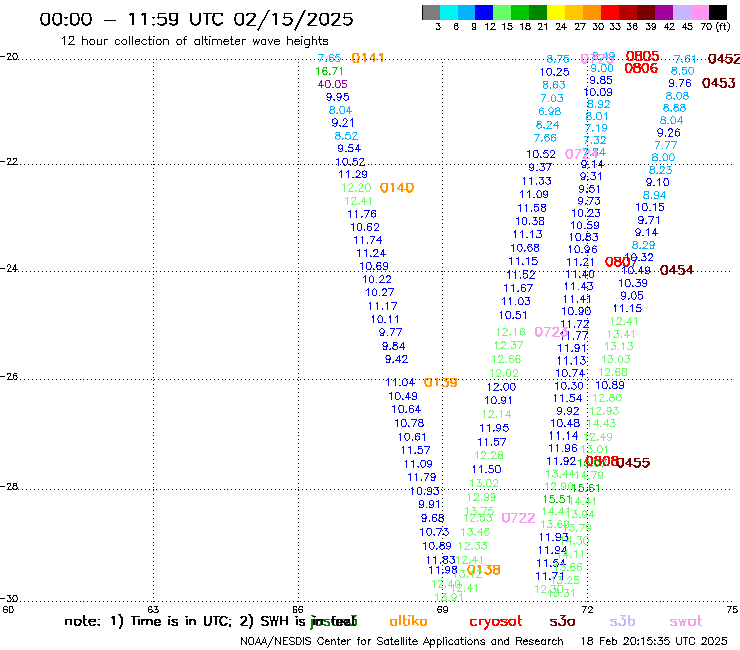Click the purple wave height value 40.05
This screenshot has width=740, height=650.
tap(332, 84)
